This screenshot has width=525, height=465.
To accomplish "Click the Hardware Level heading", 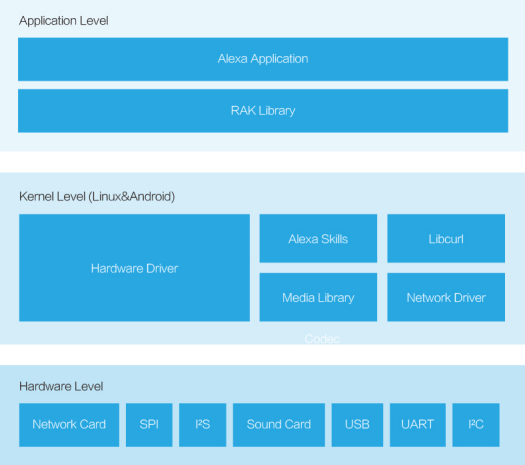I will click(61, 386).
